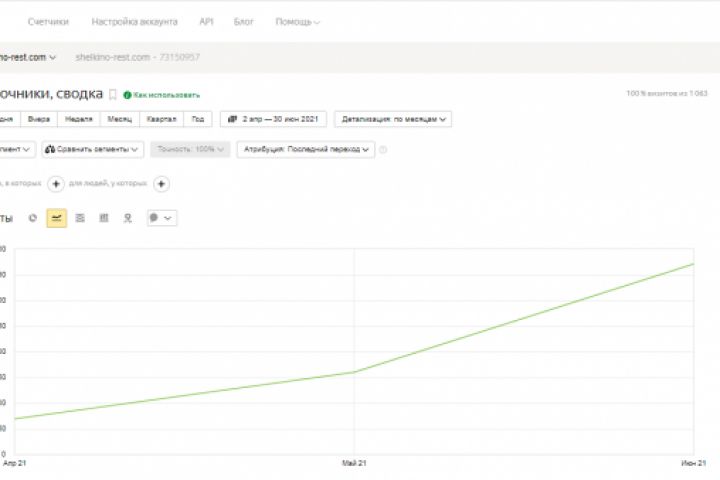Bookmark the report with the flag icon

click(x=112, y=95)
